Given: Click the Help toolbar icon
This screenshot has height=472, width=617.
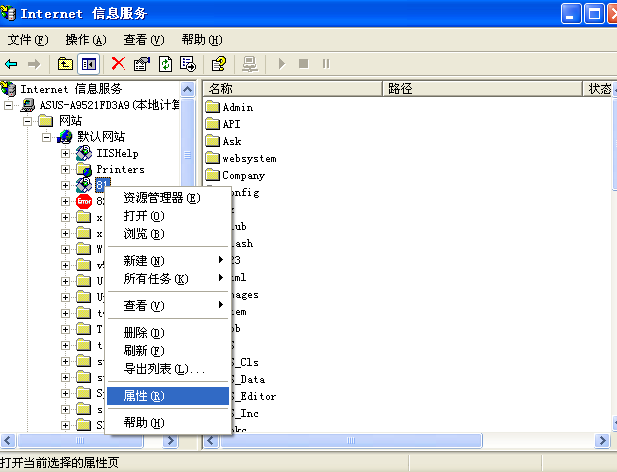Looking at the screenshot, I should click(218, 64).
